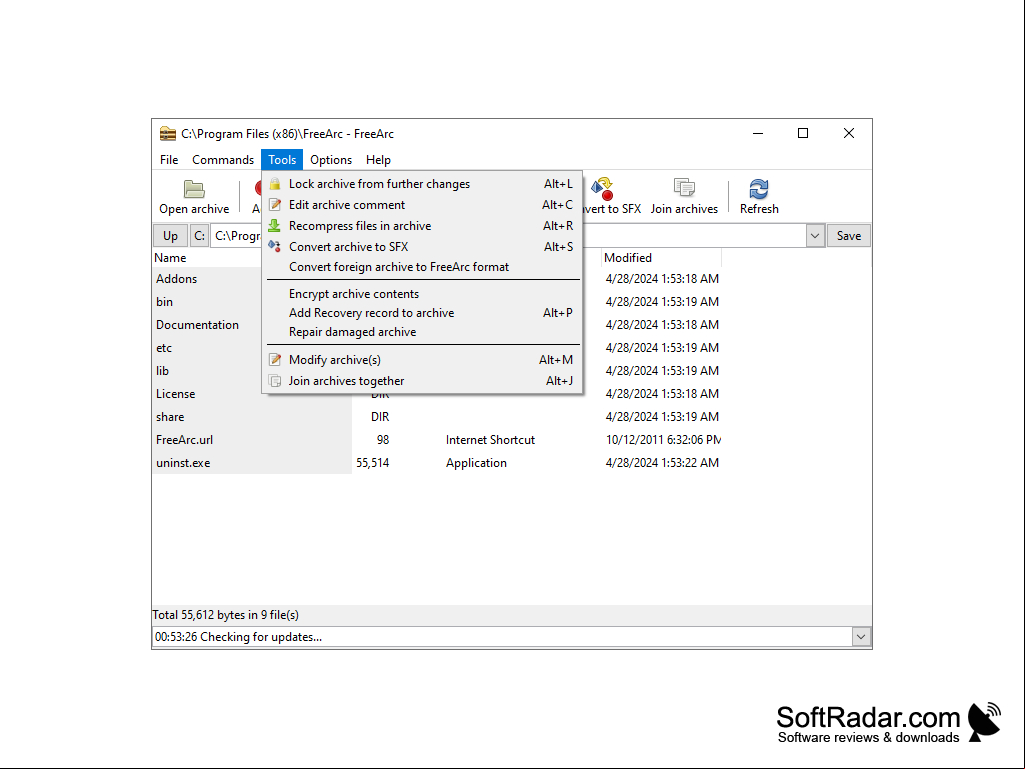Screen dimensions: 1025x769
Task: Open the Options menu
Action: click(331, 160)
